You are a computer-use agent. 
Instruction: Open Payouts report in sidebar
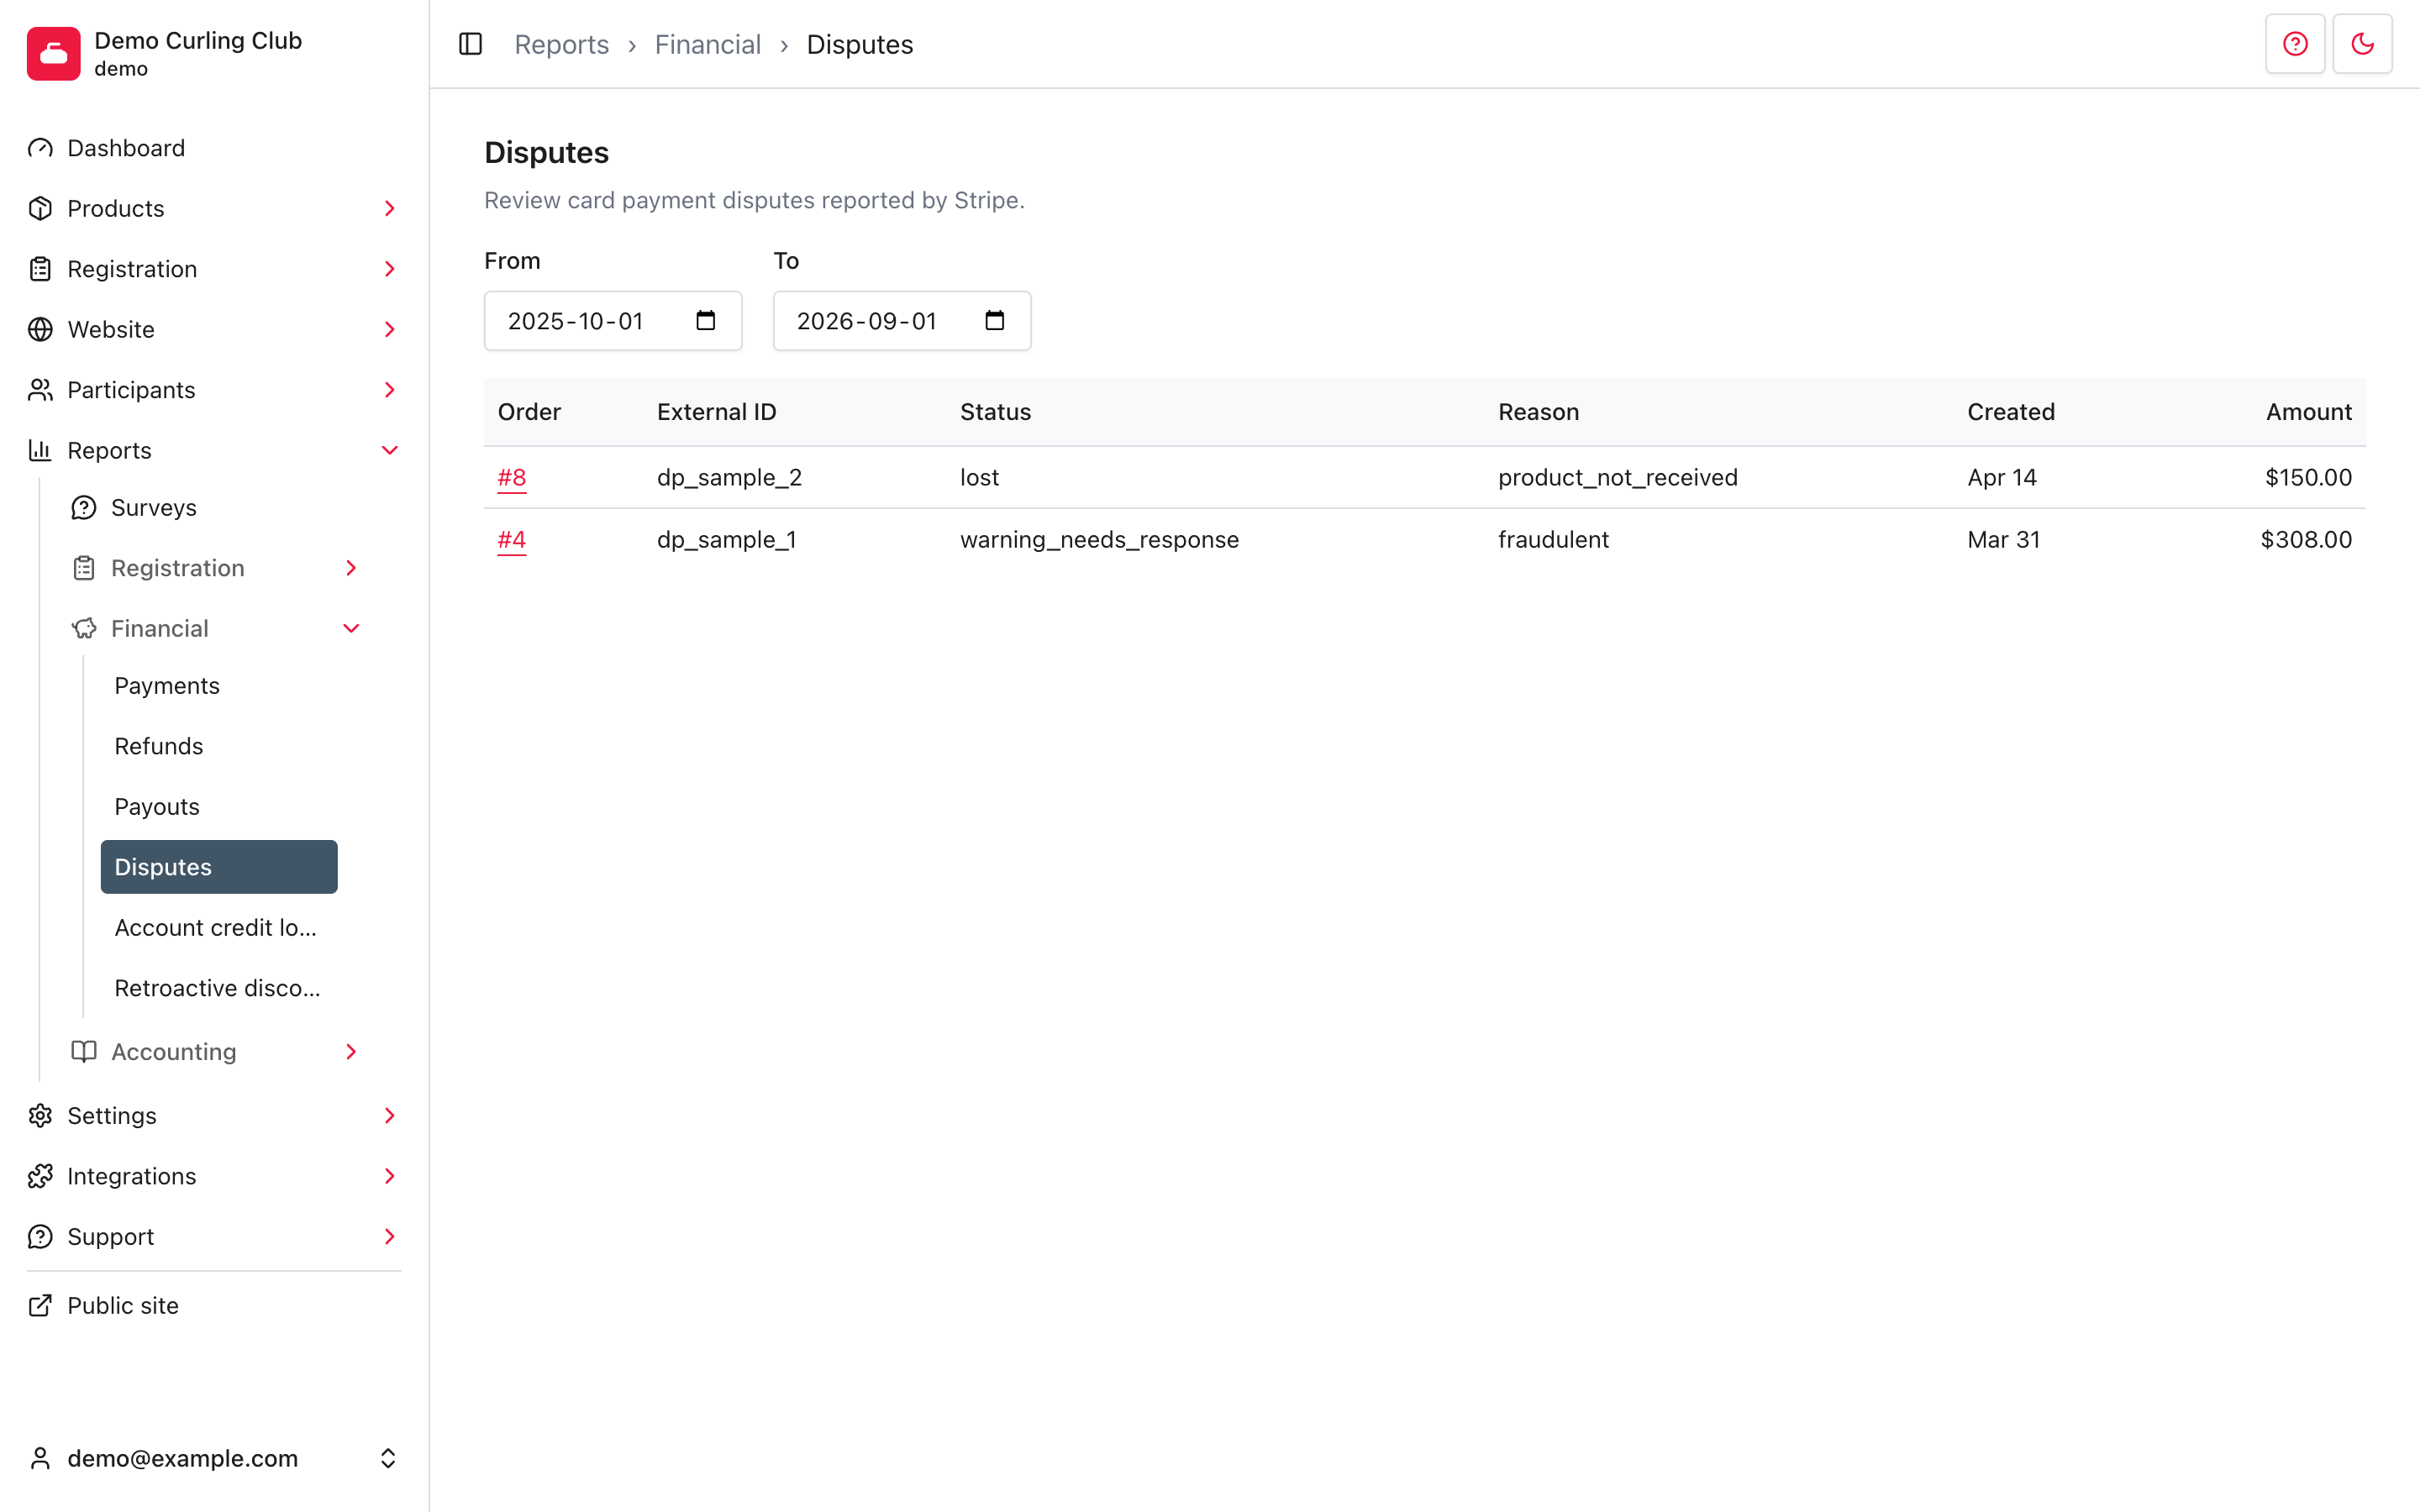pyautogui.click(x=219, y=806)
